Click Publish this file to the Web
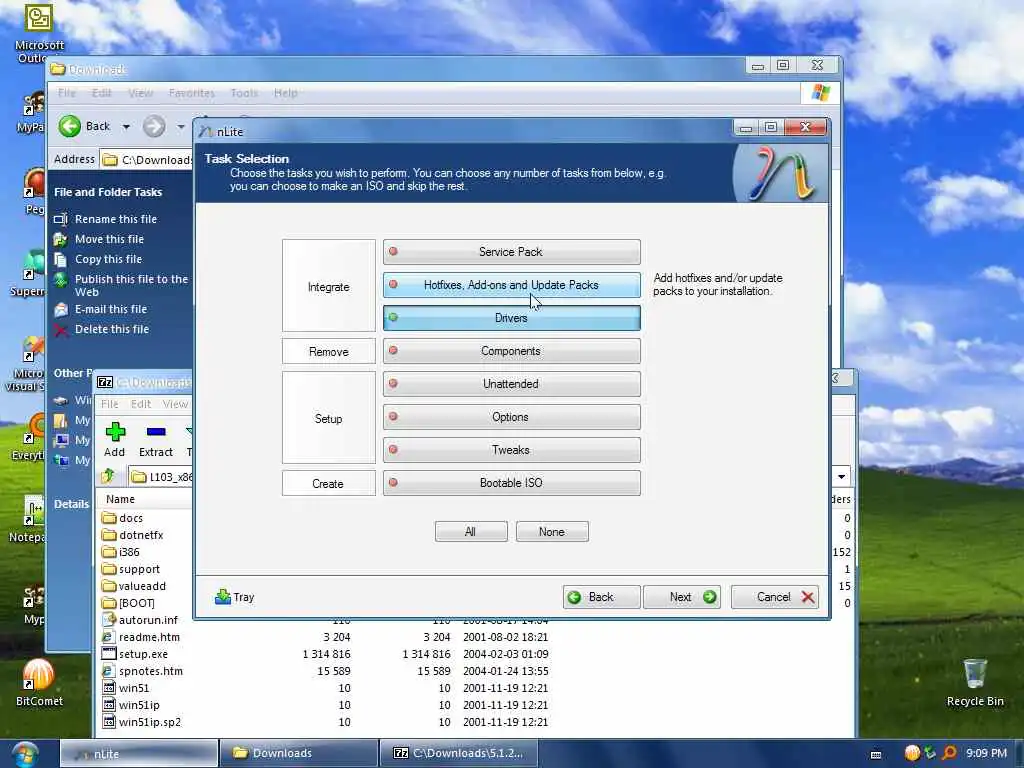This screenshot has height=768, width=1024. (x=131, y=285)
